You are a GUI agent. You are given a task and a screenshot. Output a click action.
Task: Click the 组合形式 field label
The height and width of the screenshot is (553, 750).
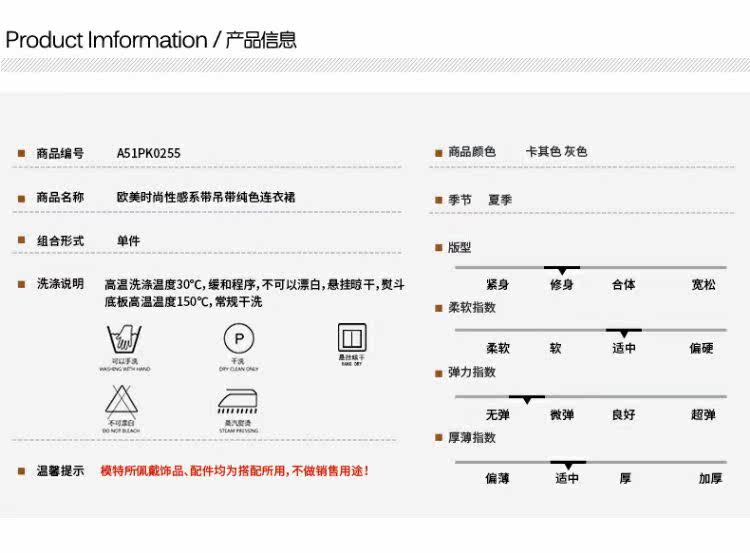[x=60, y=241]
